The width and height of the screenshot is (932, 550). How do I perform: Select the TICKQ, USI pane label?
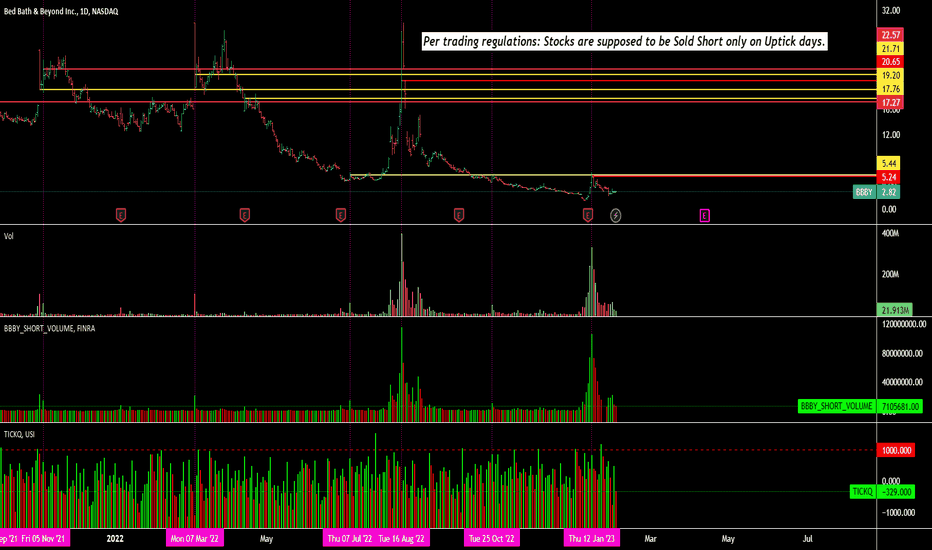pos(19,435)
